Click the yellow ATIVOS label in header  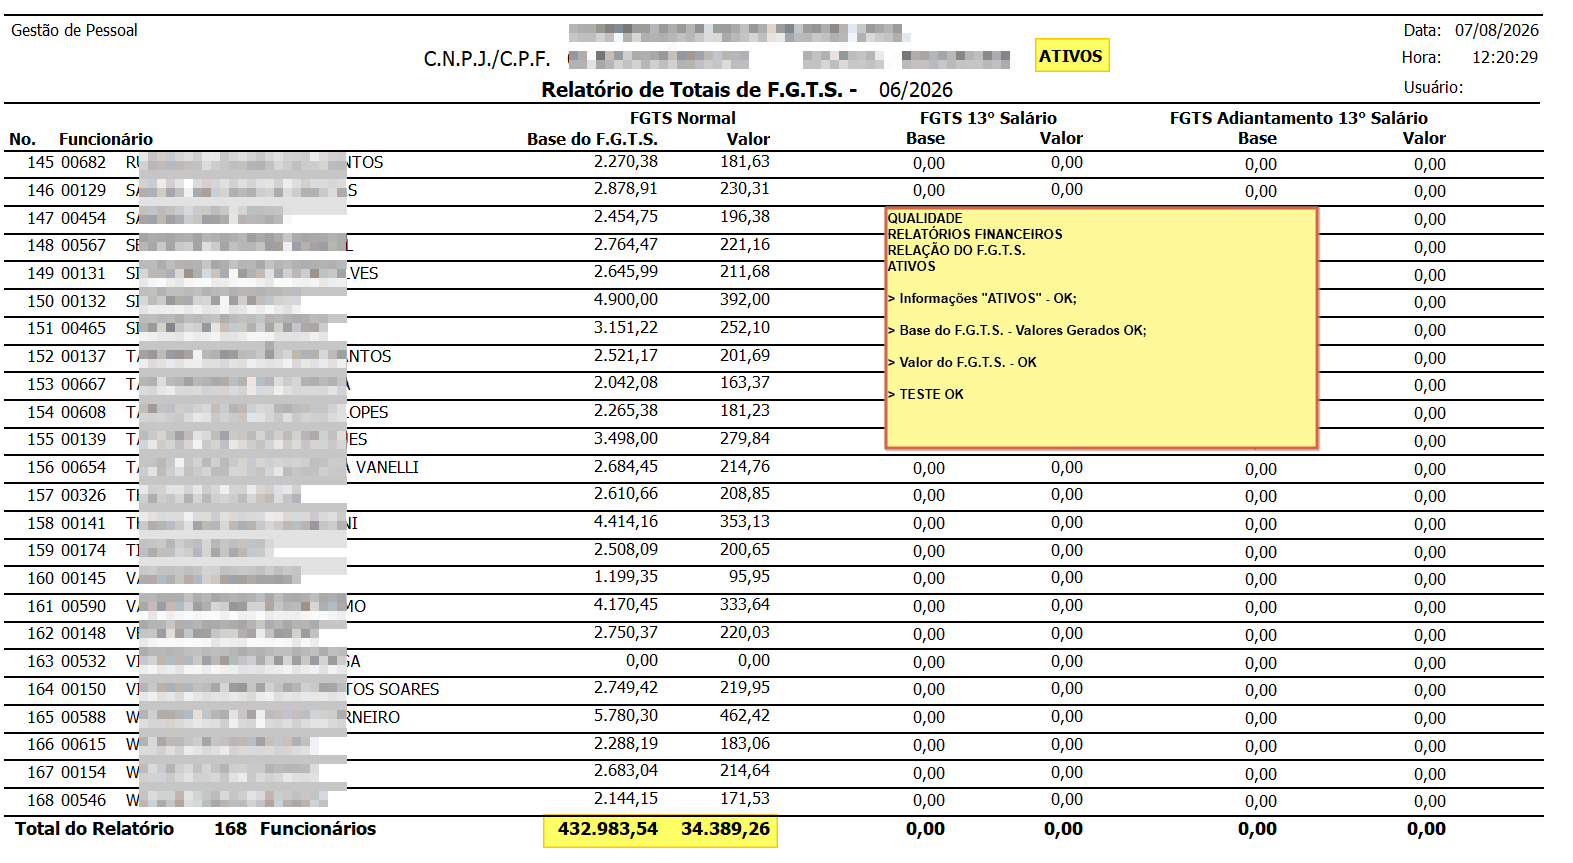pos(1071,56)
